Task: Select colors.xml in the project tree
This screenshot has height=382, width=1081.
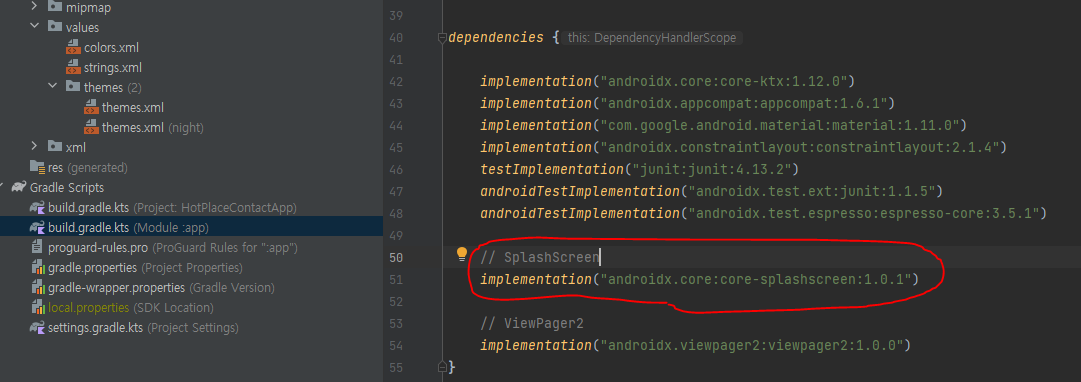Action: [x=112, y=48]
